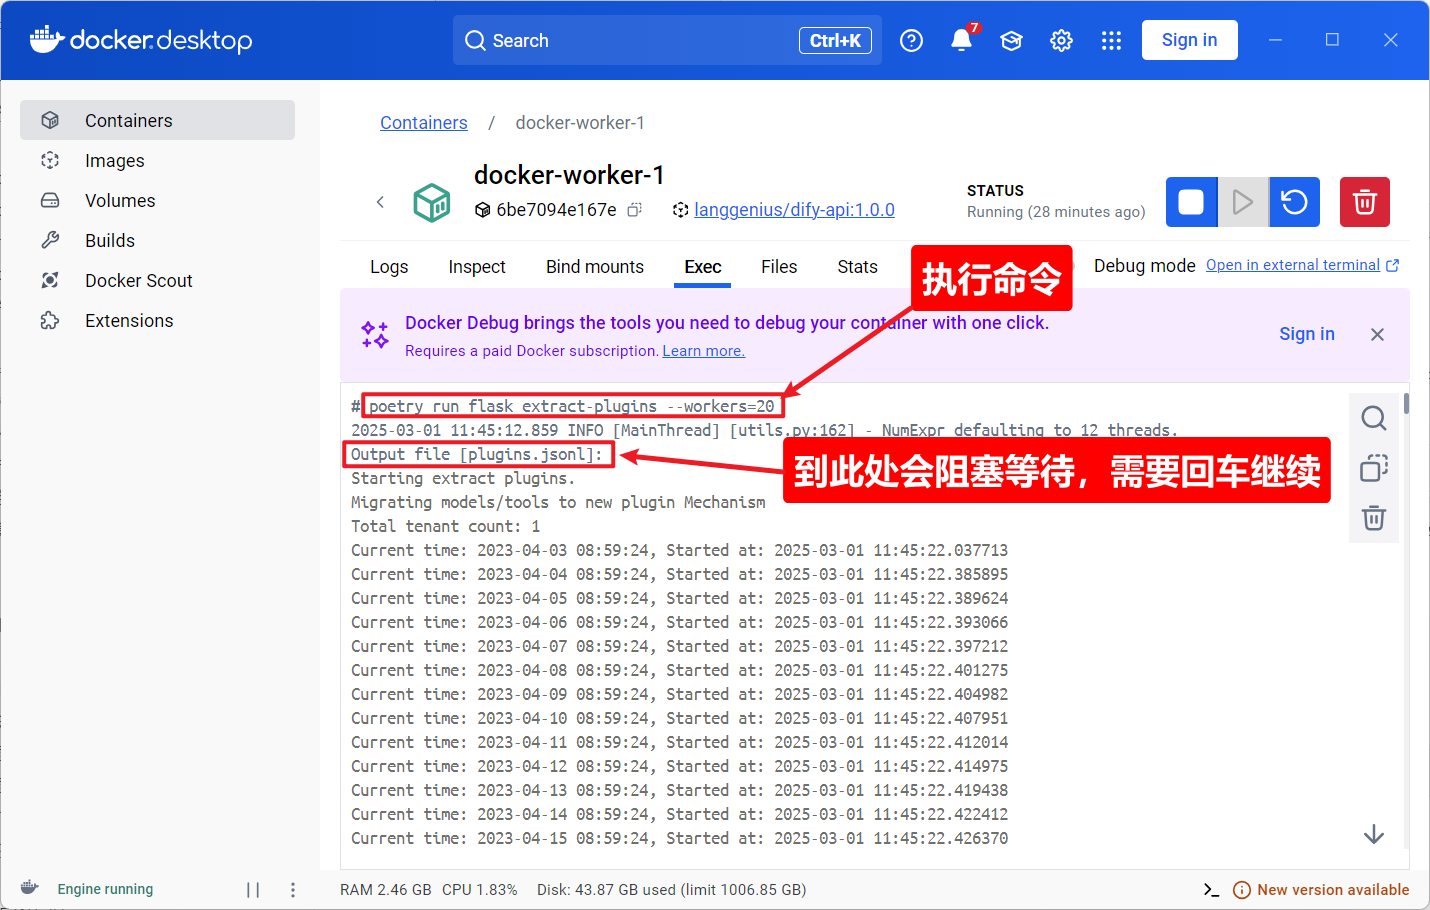Click the 'Starting extract plugins.' line
The height and width of the screenshot is (910, 1430).
point(463,478)
